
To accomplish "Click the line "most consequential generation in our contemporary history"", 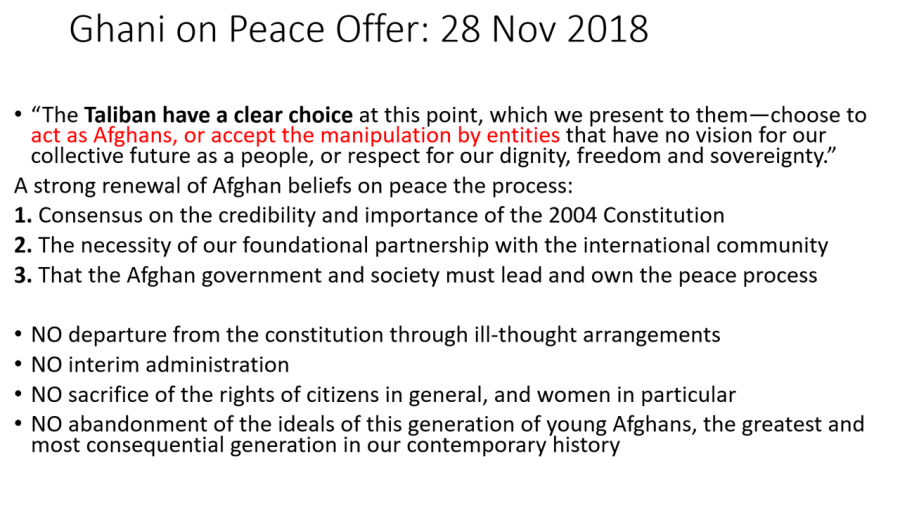I will (x=325, y=444).
